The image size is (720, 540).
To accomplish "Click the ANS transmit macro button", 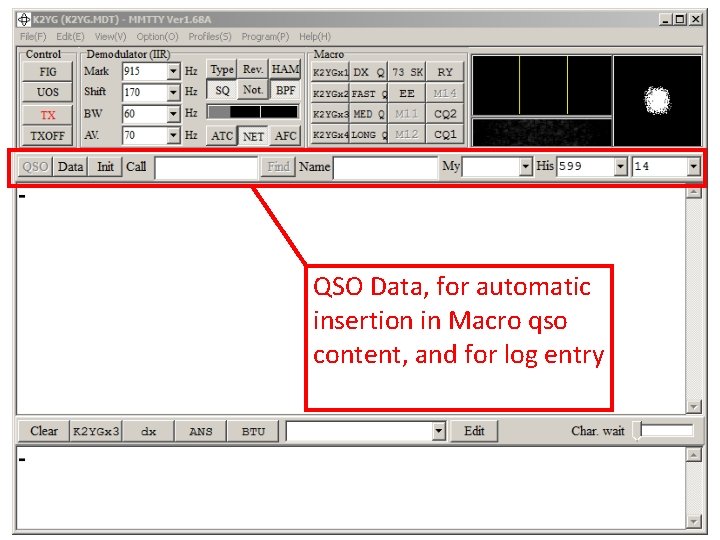I will 201,431.
